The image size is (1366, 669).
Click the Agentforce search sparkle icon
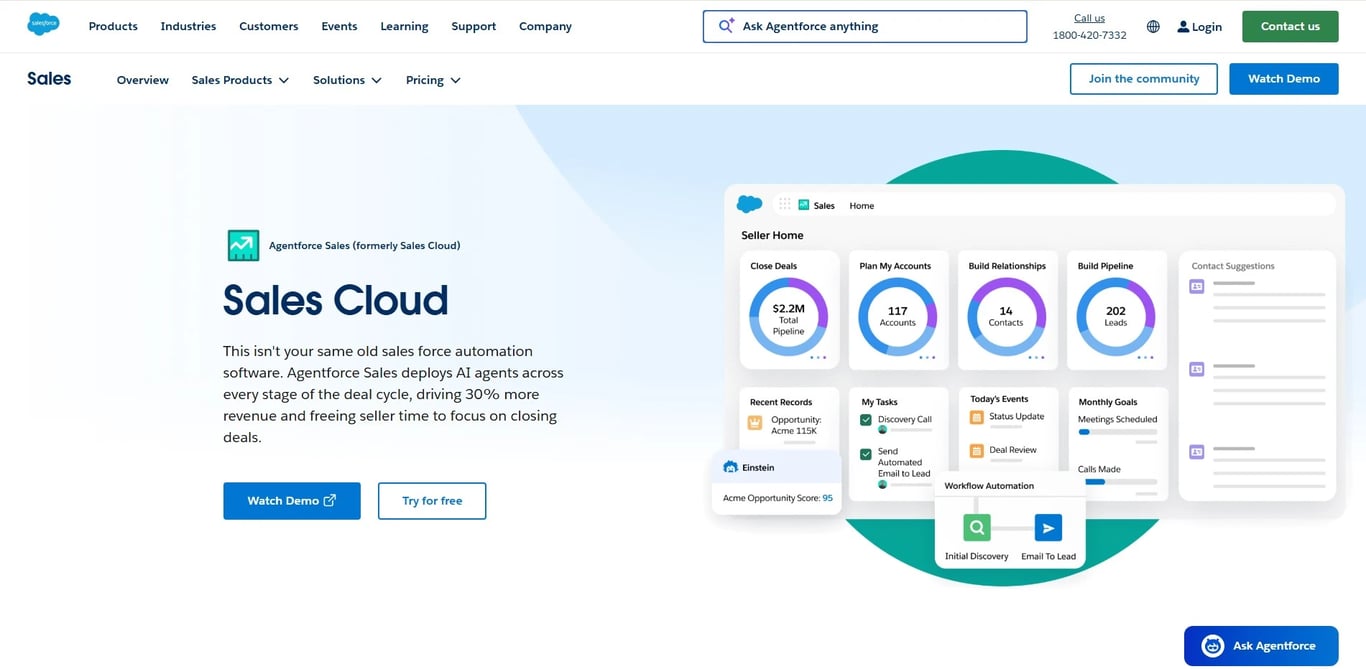pyautogui.click(x=726, y=26)
